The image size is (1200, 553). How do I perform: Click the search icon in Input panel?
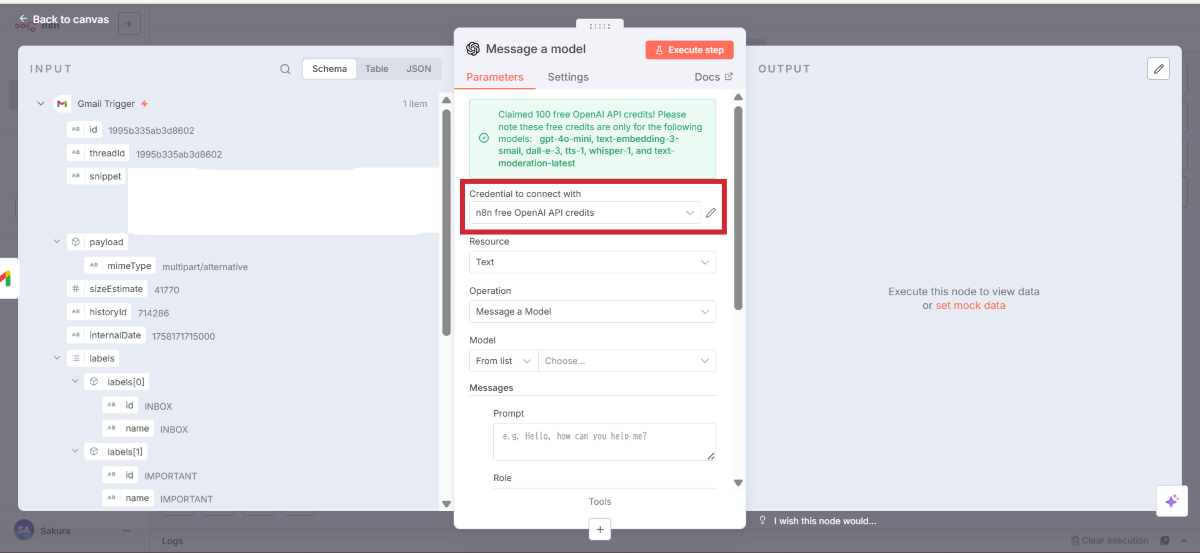pos(285,69)
